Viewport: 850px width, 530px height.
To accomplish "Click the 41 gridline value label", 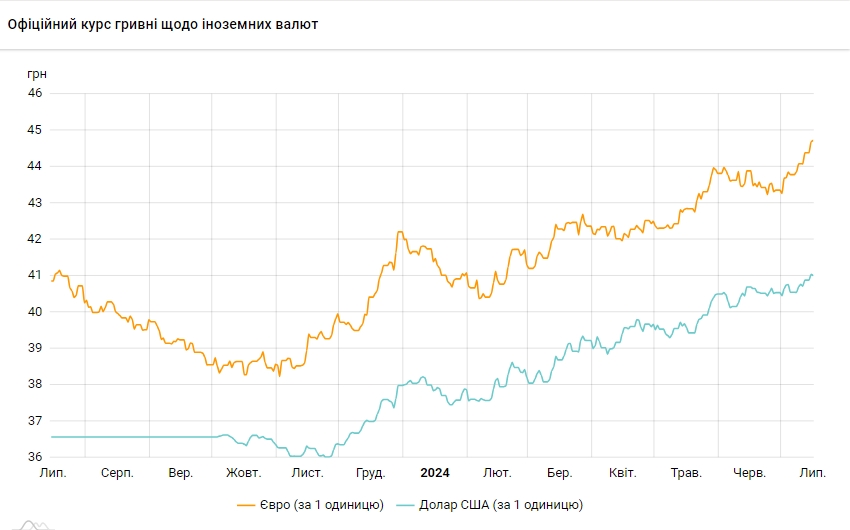I will (x=35, y=275).
